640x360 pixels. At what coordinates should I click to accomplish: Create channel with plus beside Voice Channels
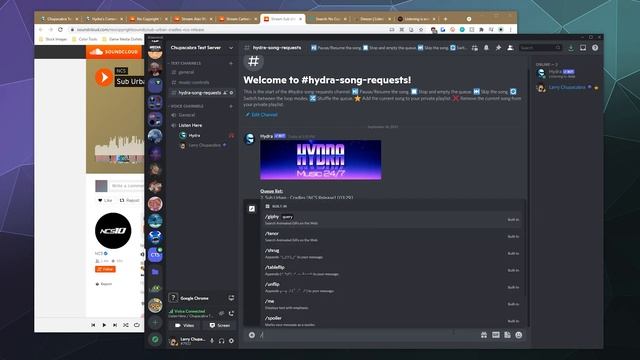pyautogui.click(x=231, y=106)
